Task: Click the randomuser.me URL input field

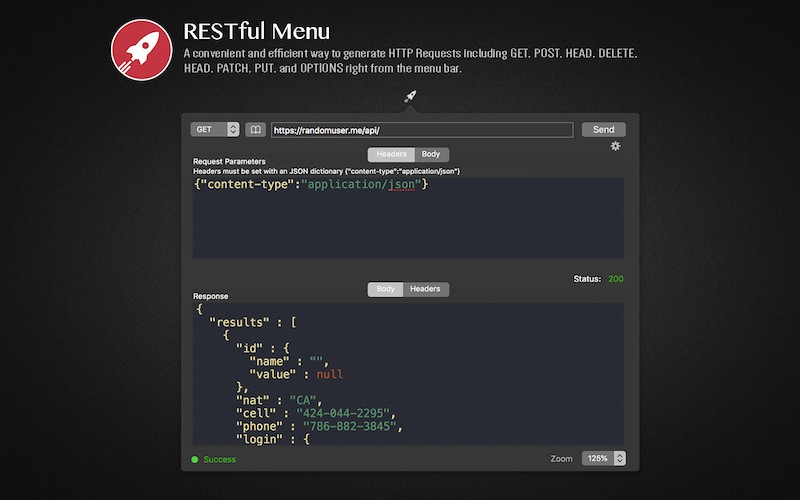Action: tap(421, 130)
